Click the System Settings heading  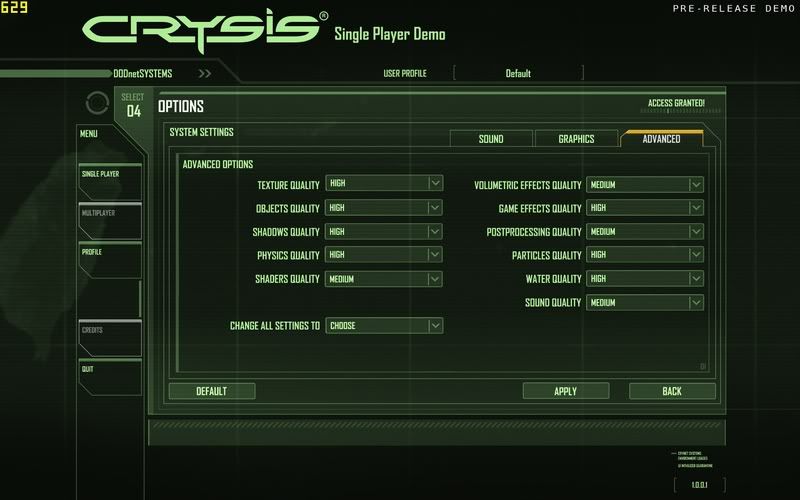tap(202, 132)
